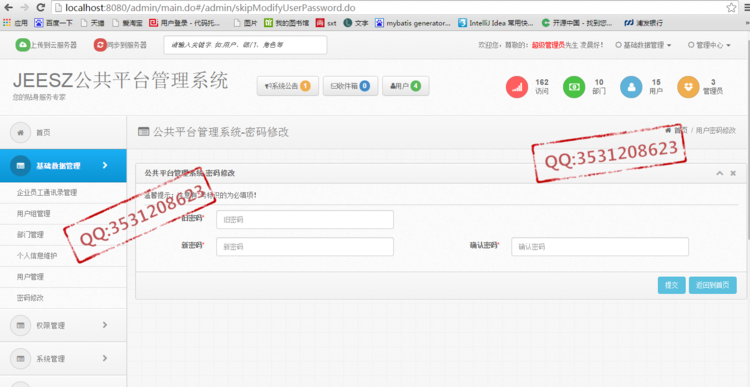
Task: Click the blue 用户 users stat icon
Action: click(x=631, y=87)
